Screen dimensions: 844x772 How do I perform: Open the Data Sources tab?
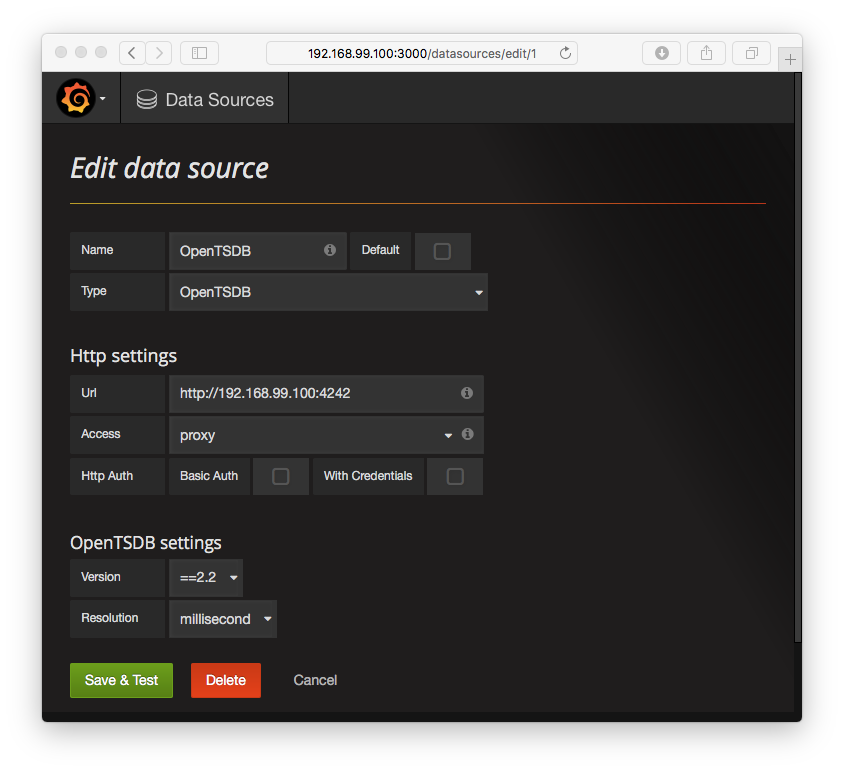[x=205, y=100]
